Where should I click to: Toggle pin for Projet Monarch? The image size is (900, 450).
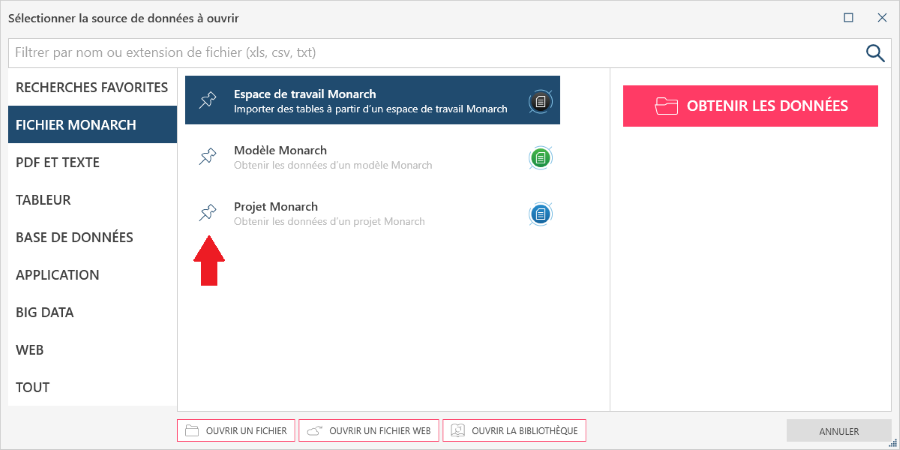pyautogui.click(x=207, y=213)
